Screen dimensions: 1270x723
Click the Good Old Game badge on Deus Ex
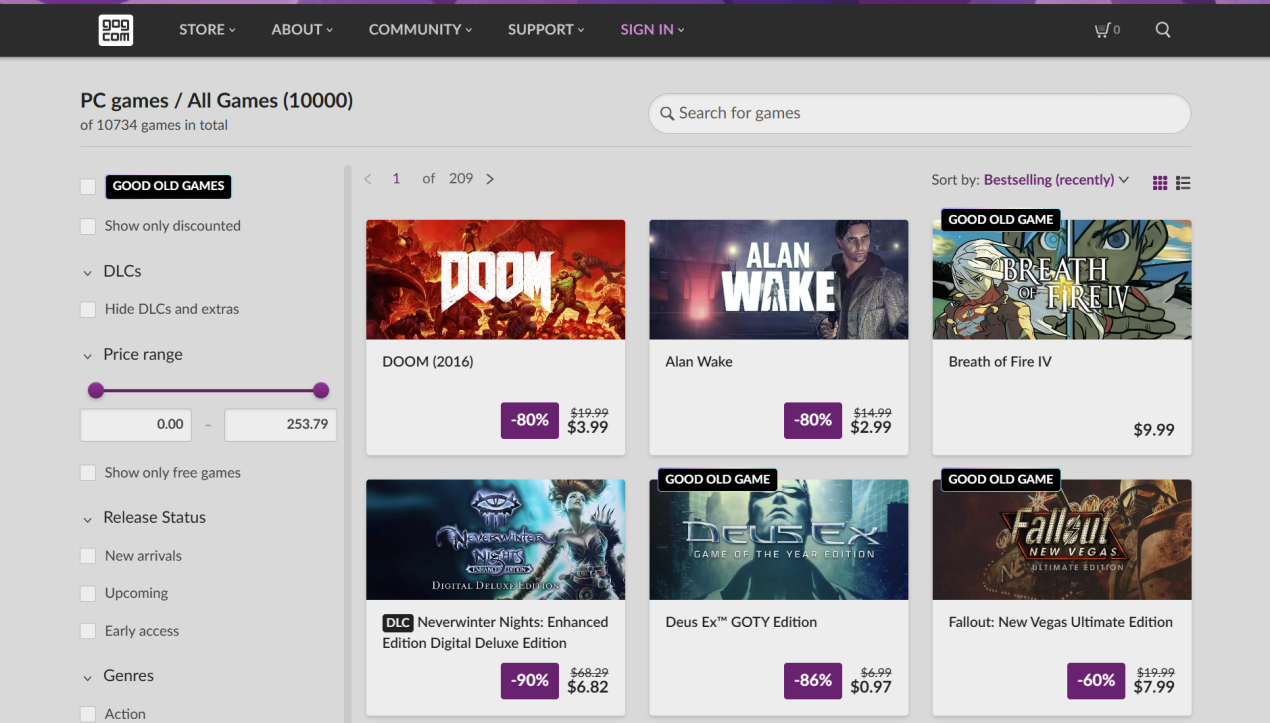point(717,479)
